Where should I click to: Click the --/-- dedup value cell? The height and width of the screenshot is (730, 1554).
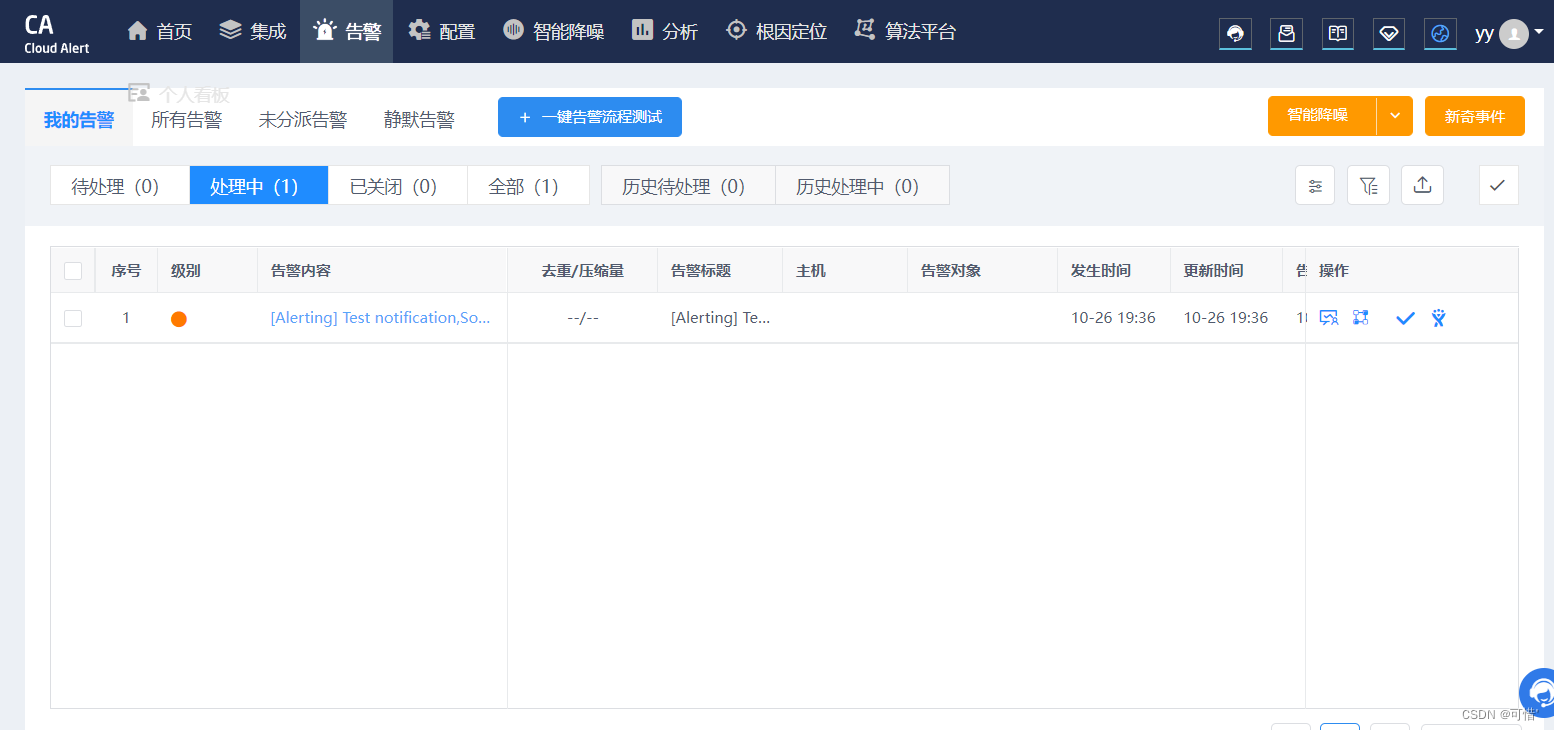tap(583, 318)
